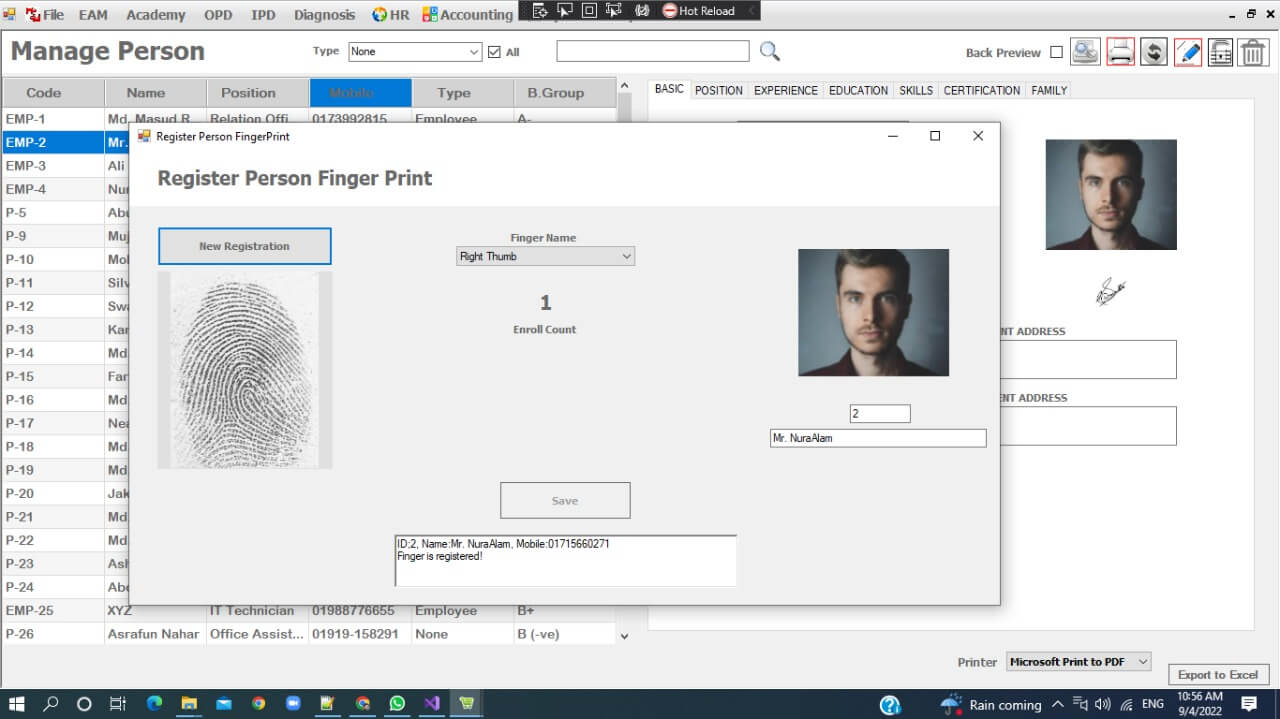
Task: Open WhatsApp from the taskbar
Action: click(397, 704)
